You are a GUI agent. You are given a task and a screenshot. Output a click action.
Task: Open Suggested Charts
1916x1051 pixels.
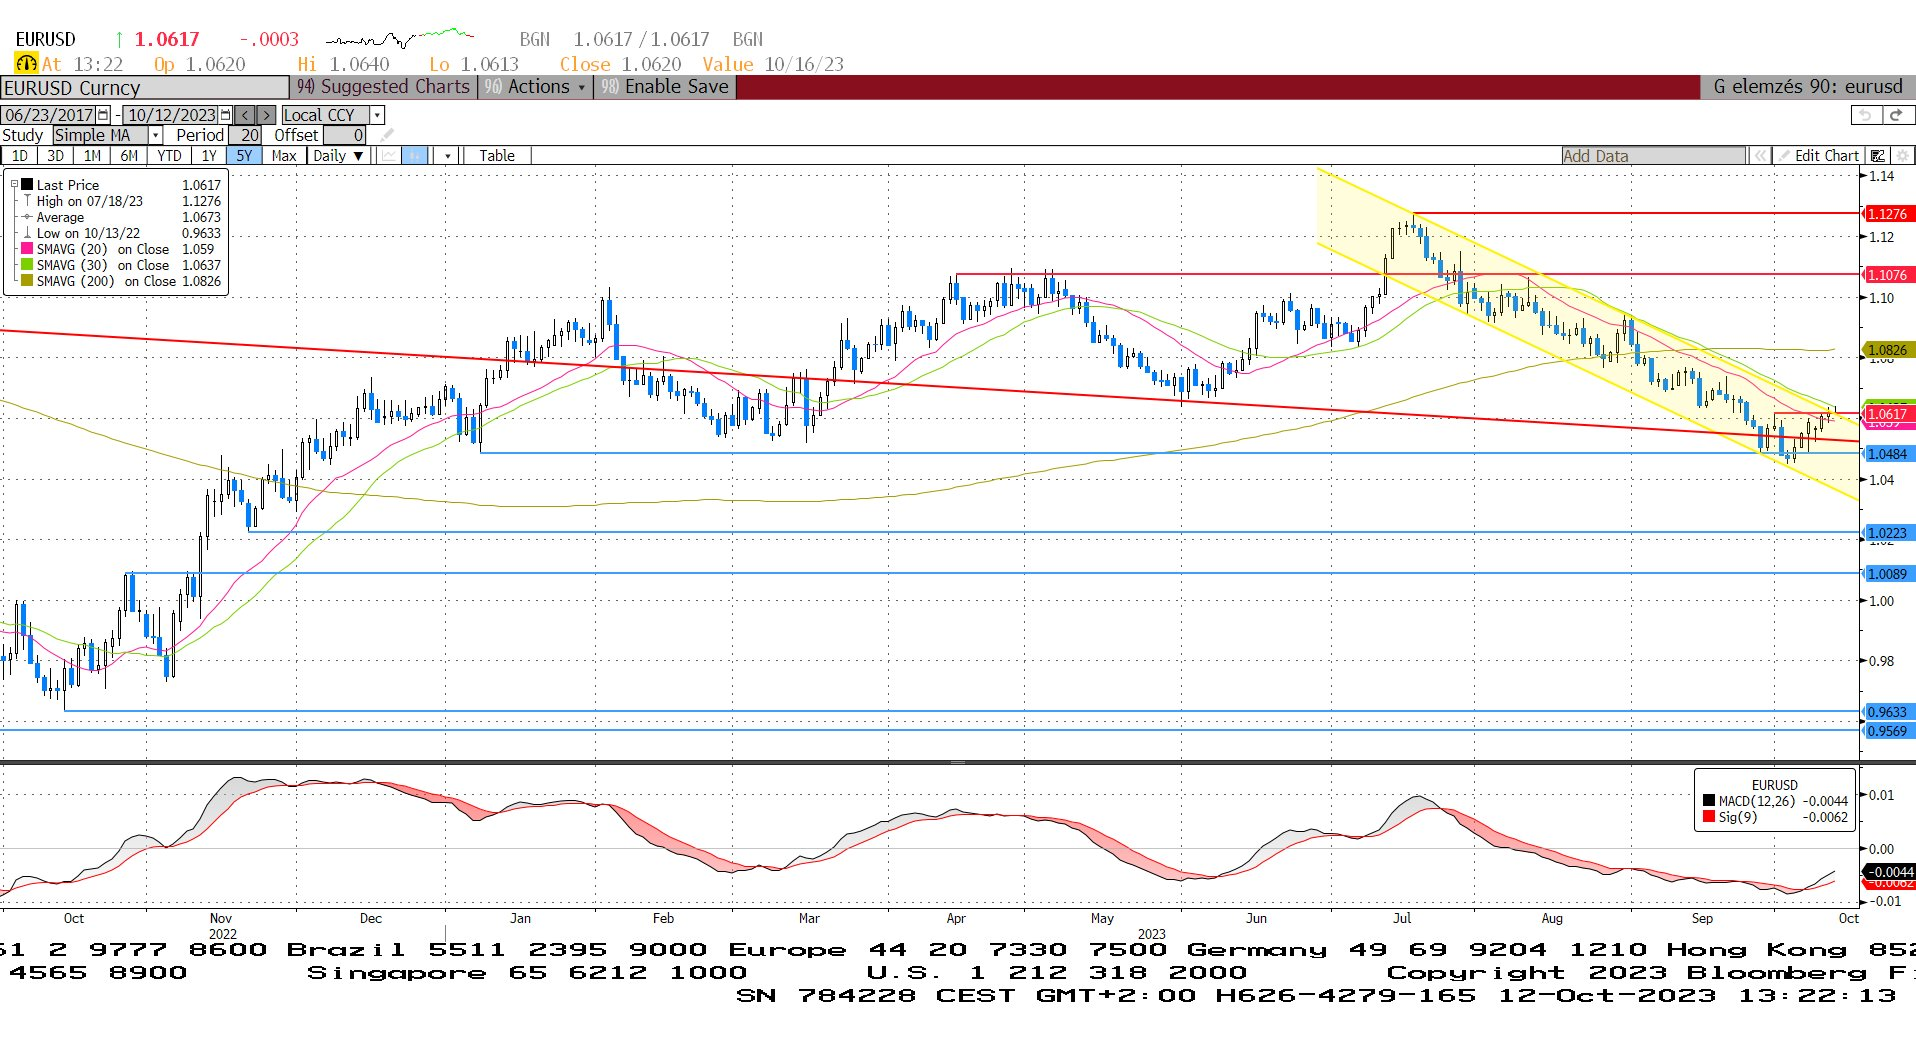[384, 87]
